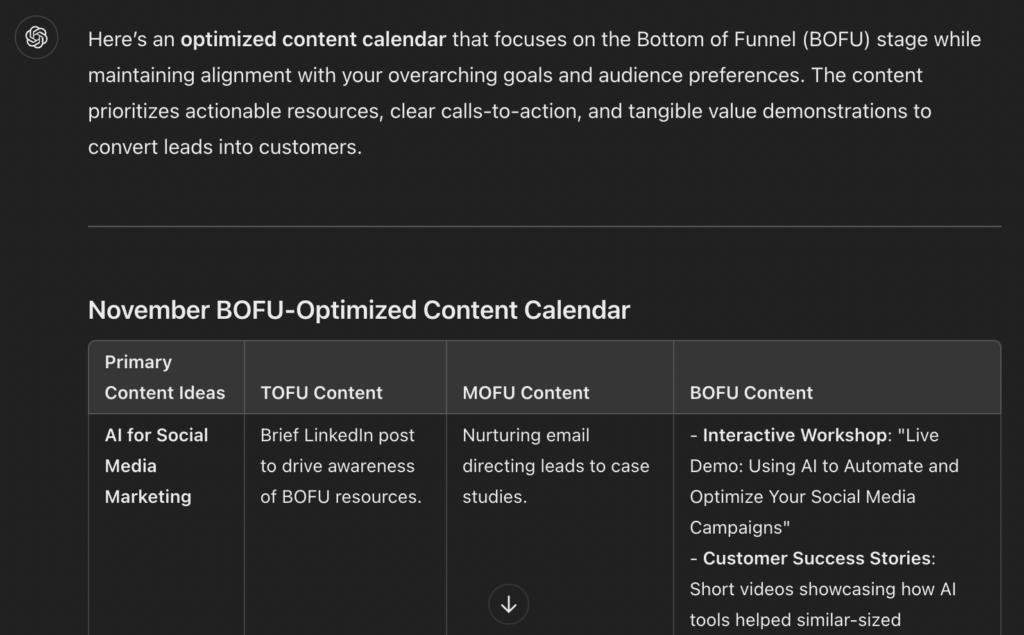
Task: Click the "MOFU Content" column header
Action: [x=526, y=393]
